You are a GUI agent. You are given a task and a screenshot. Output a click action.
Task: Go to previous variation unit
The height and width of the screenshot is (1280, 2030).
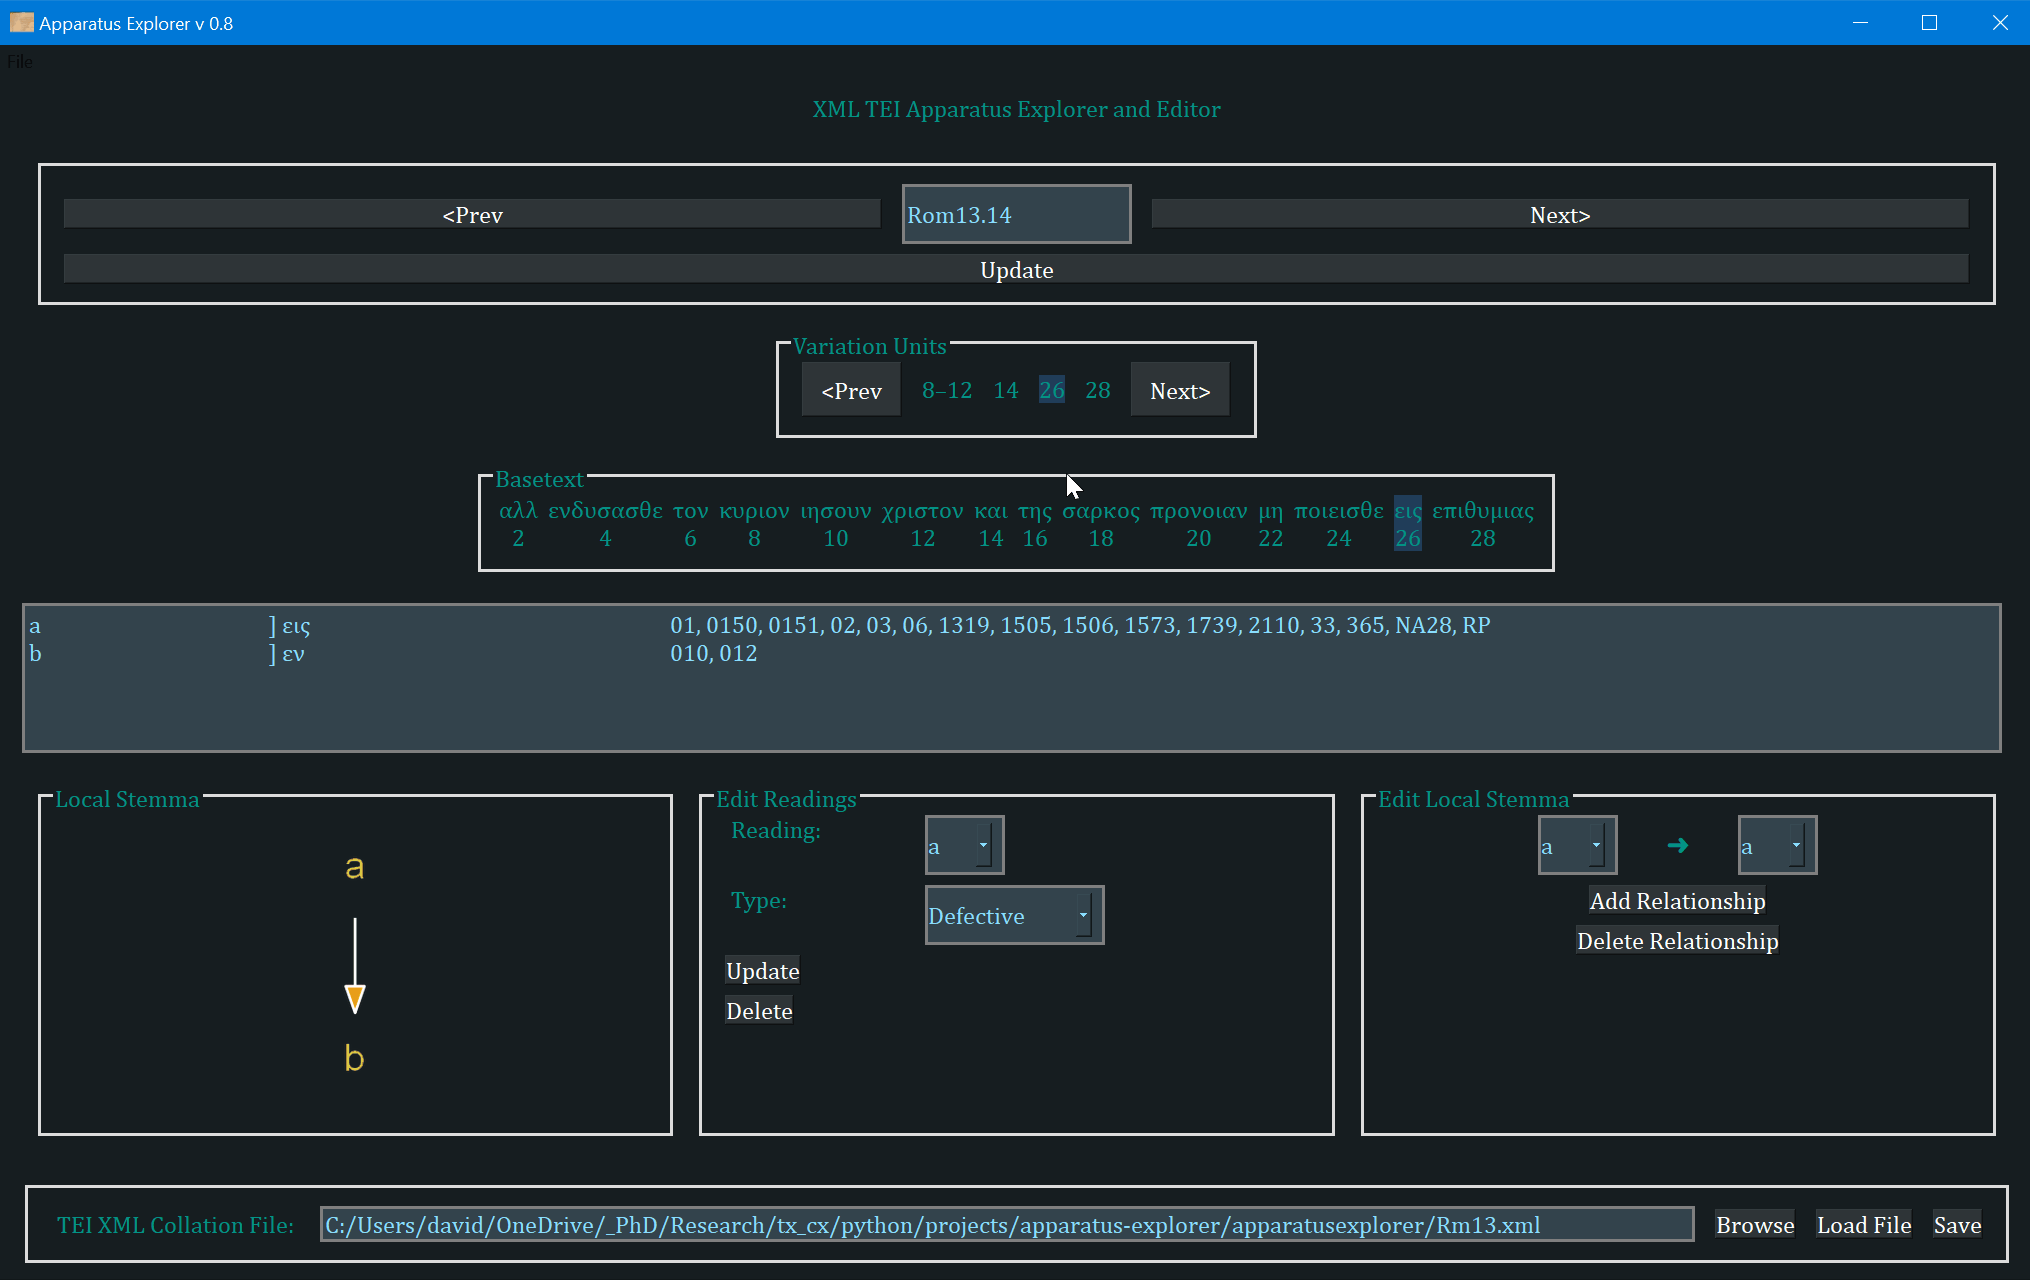coord(851,390)
